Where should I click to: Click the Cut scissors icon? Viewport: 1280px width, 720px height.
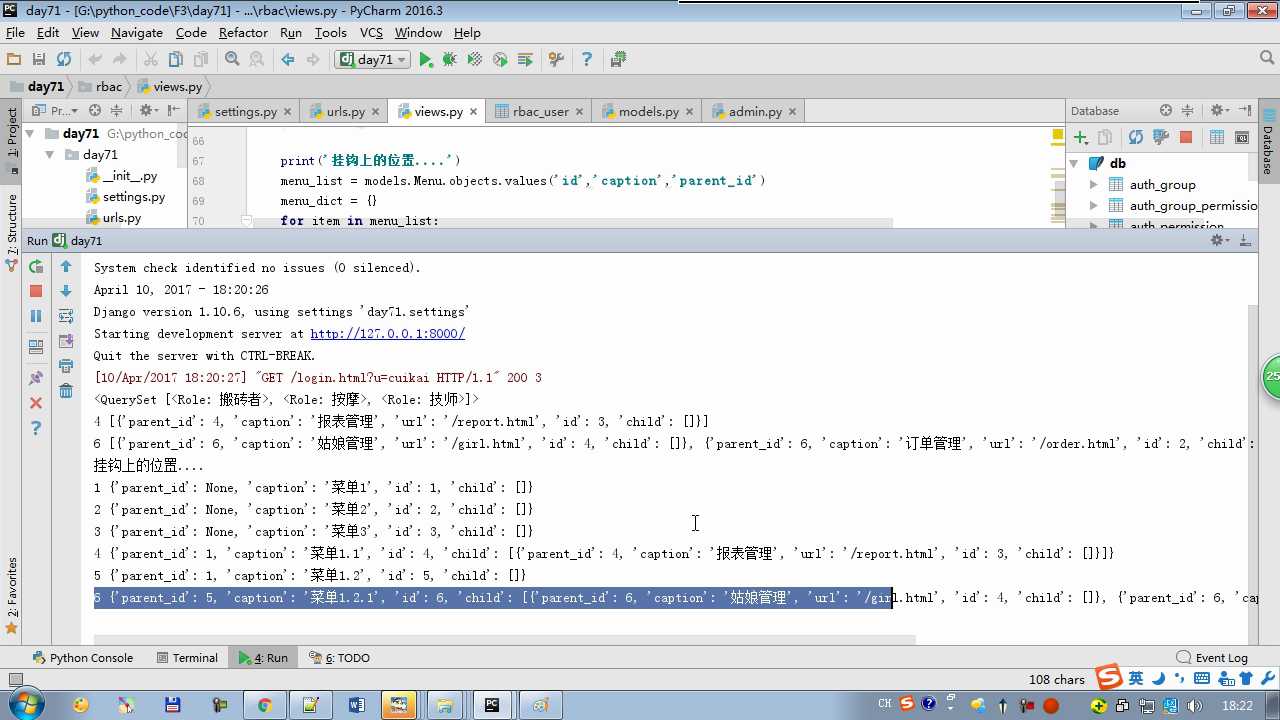tap(151, 60)
